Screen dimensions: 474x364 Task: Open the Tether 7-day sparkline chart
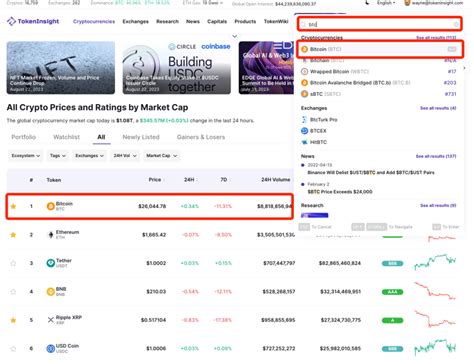click(435, 262)
